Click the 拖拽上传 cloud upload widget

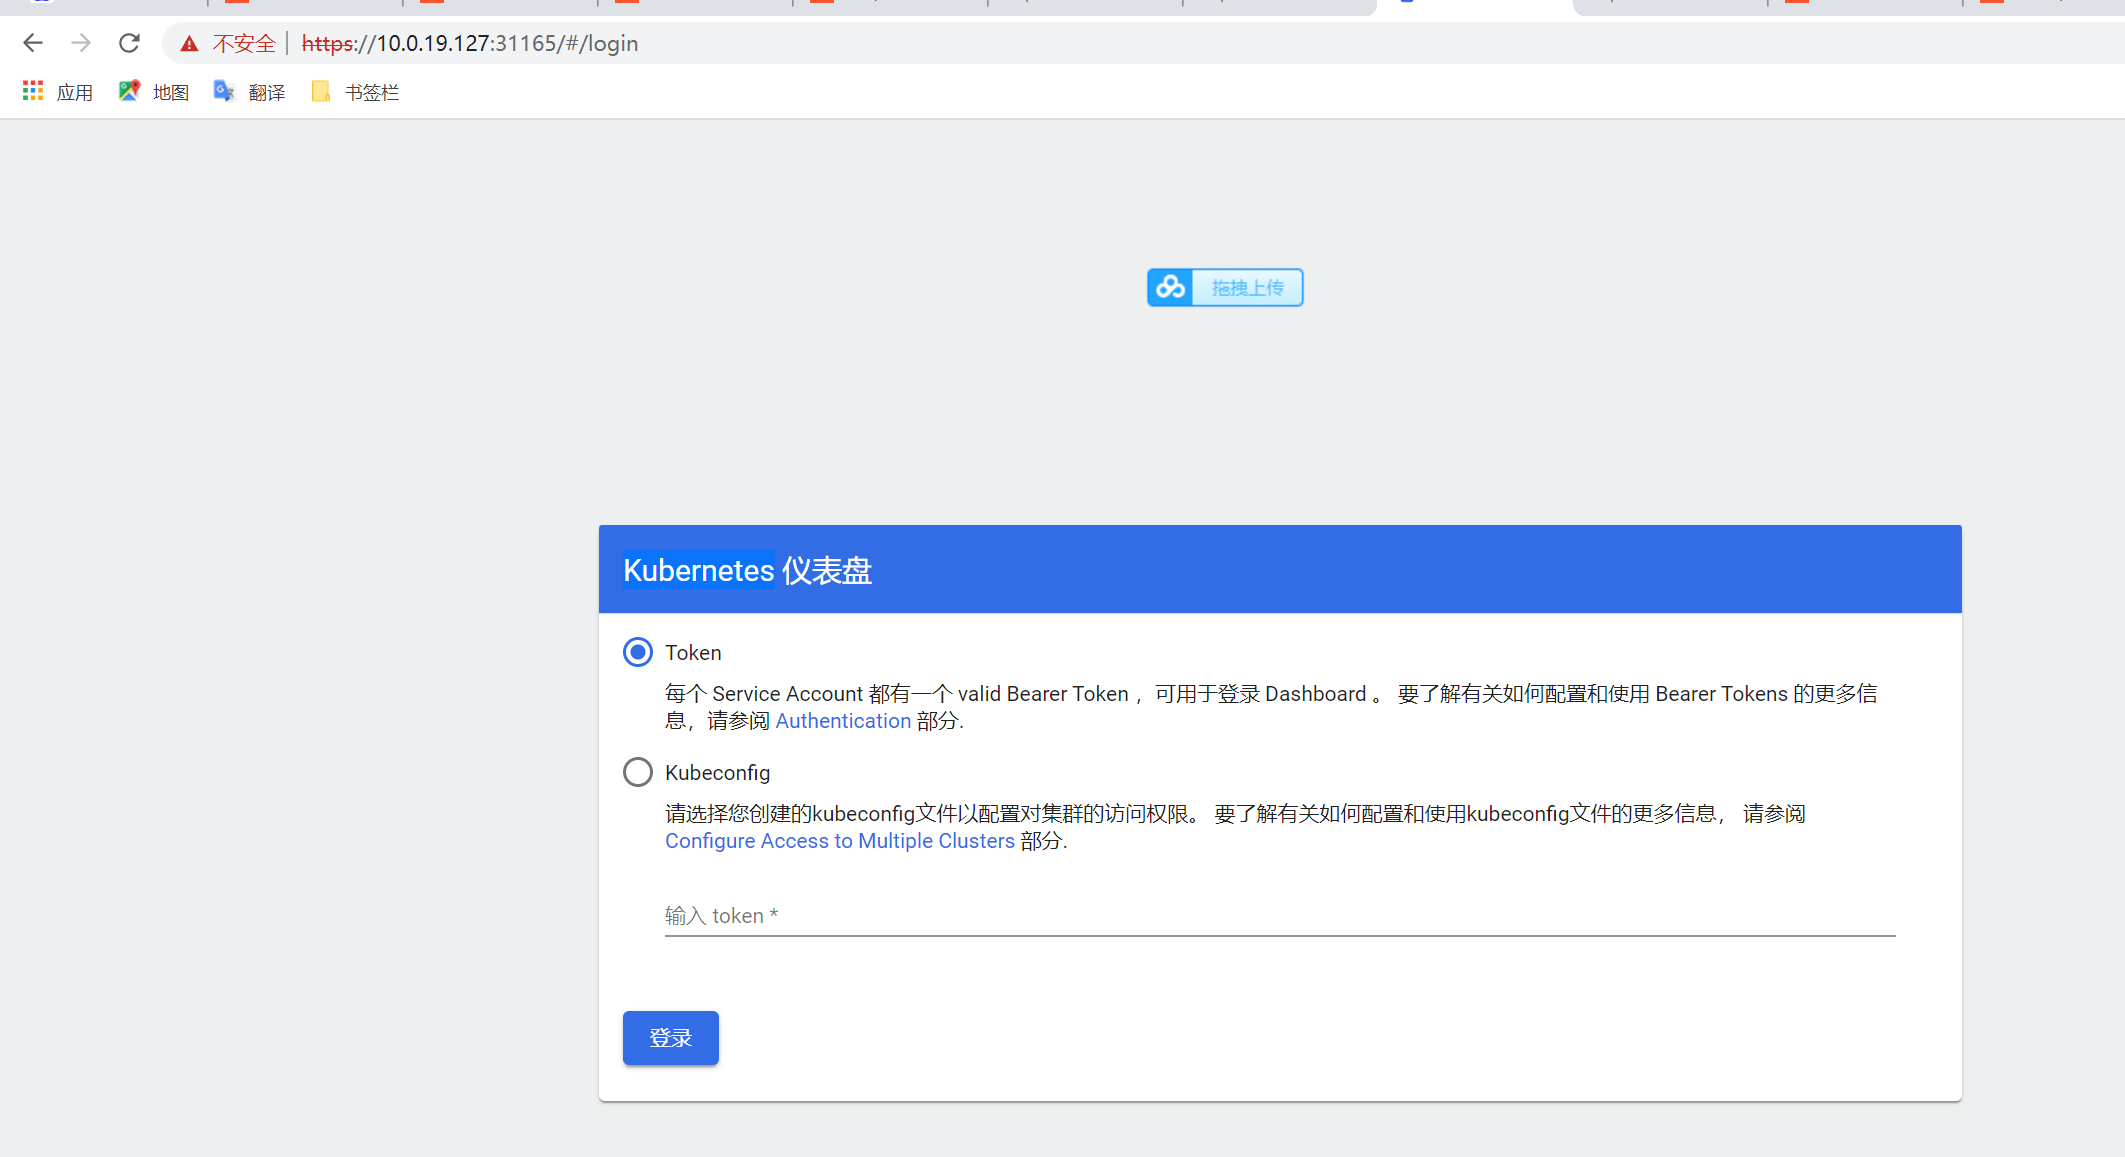coord(1225,288)
